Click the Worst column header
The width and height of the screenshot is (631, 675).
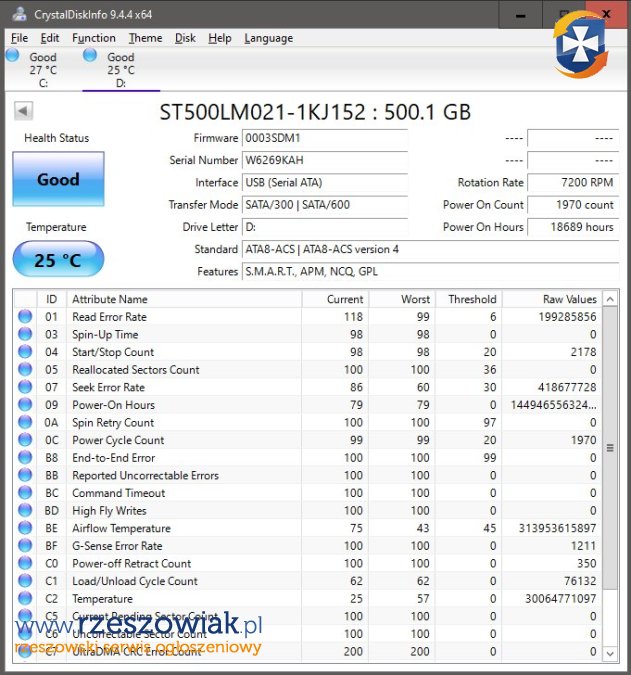coord(402,299)
